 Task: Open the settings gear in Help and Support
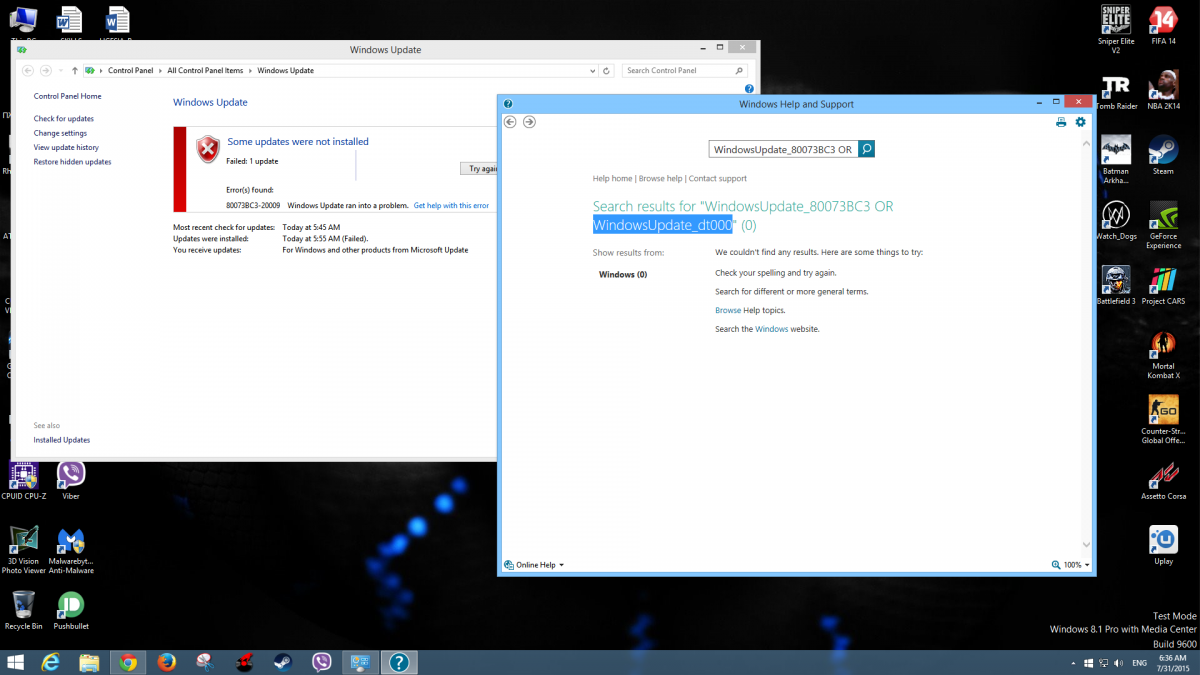click(1080, 122)
